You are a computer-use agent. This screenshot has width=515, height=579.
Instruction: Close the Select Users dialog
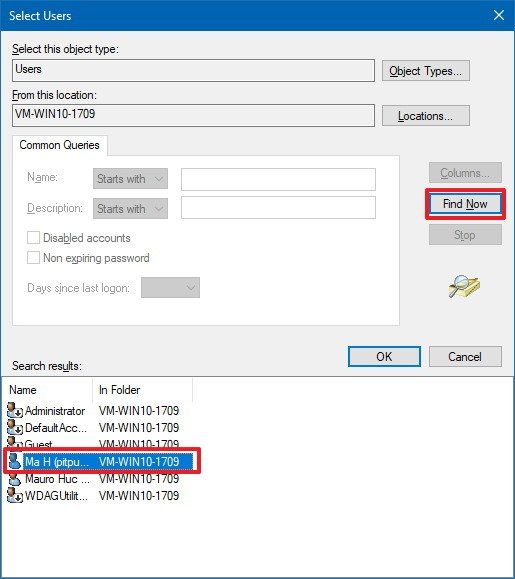(499, 15)
